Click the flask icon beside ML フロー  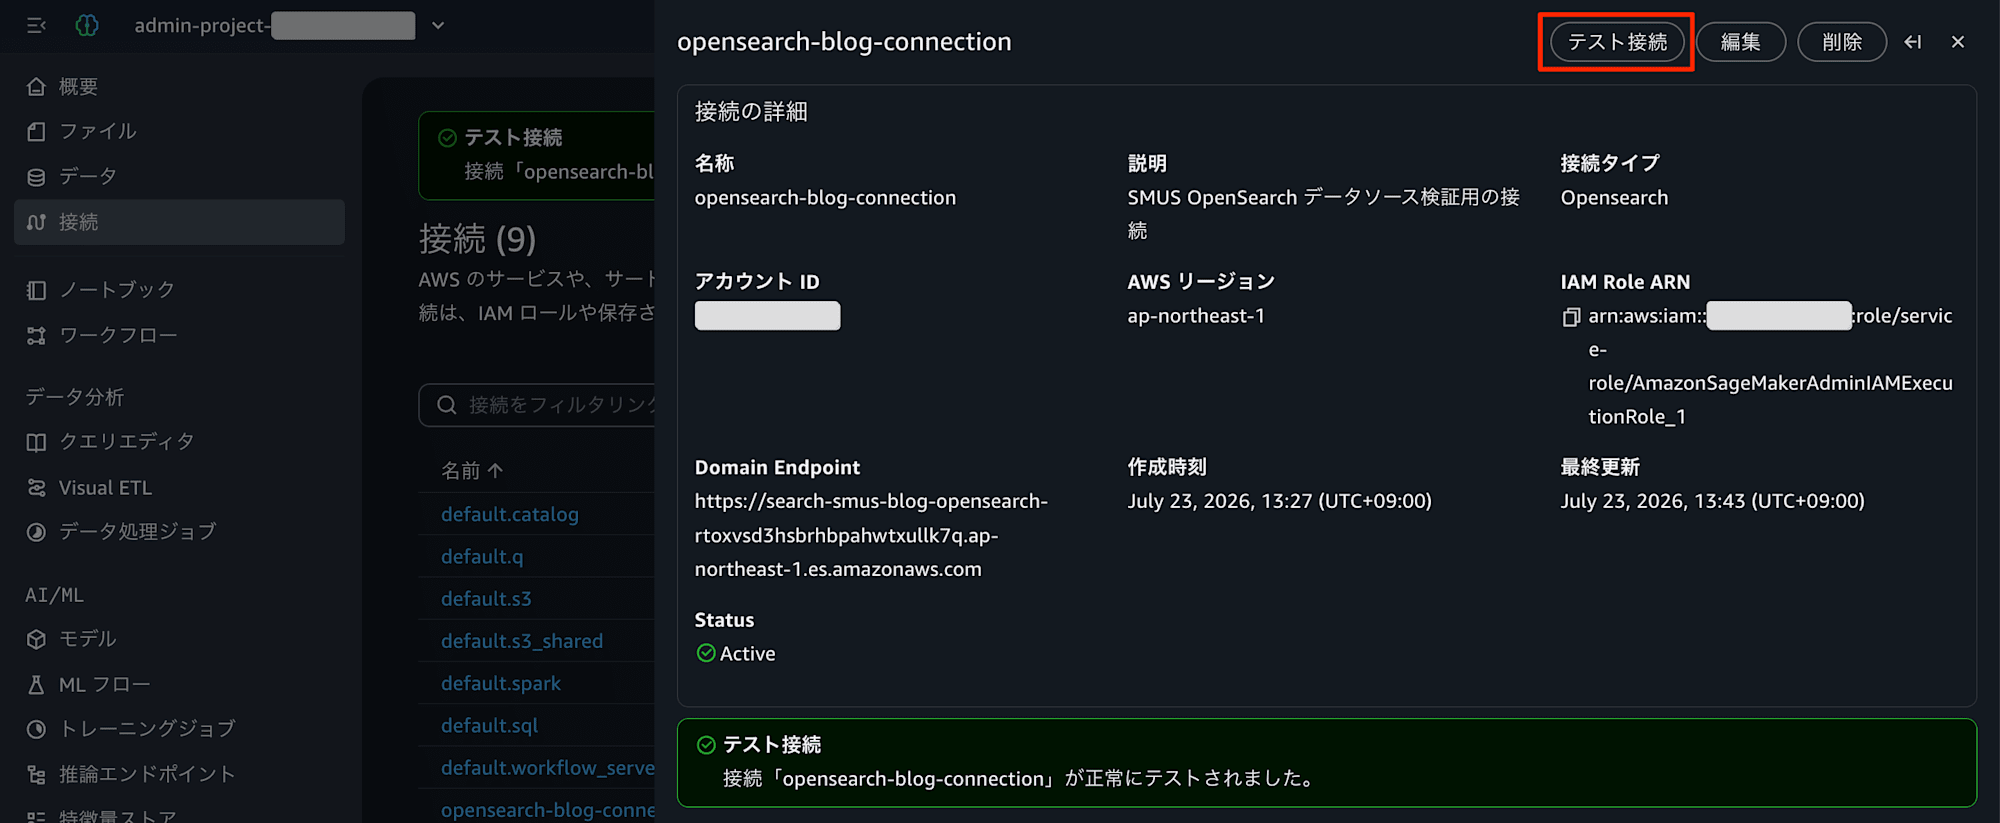(x=36, y=684)
